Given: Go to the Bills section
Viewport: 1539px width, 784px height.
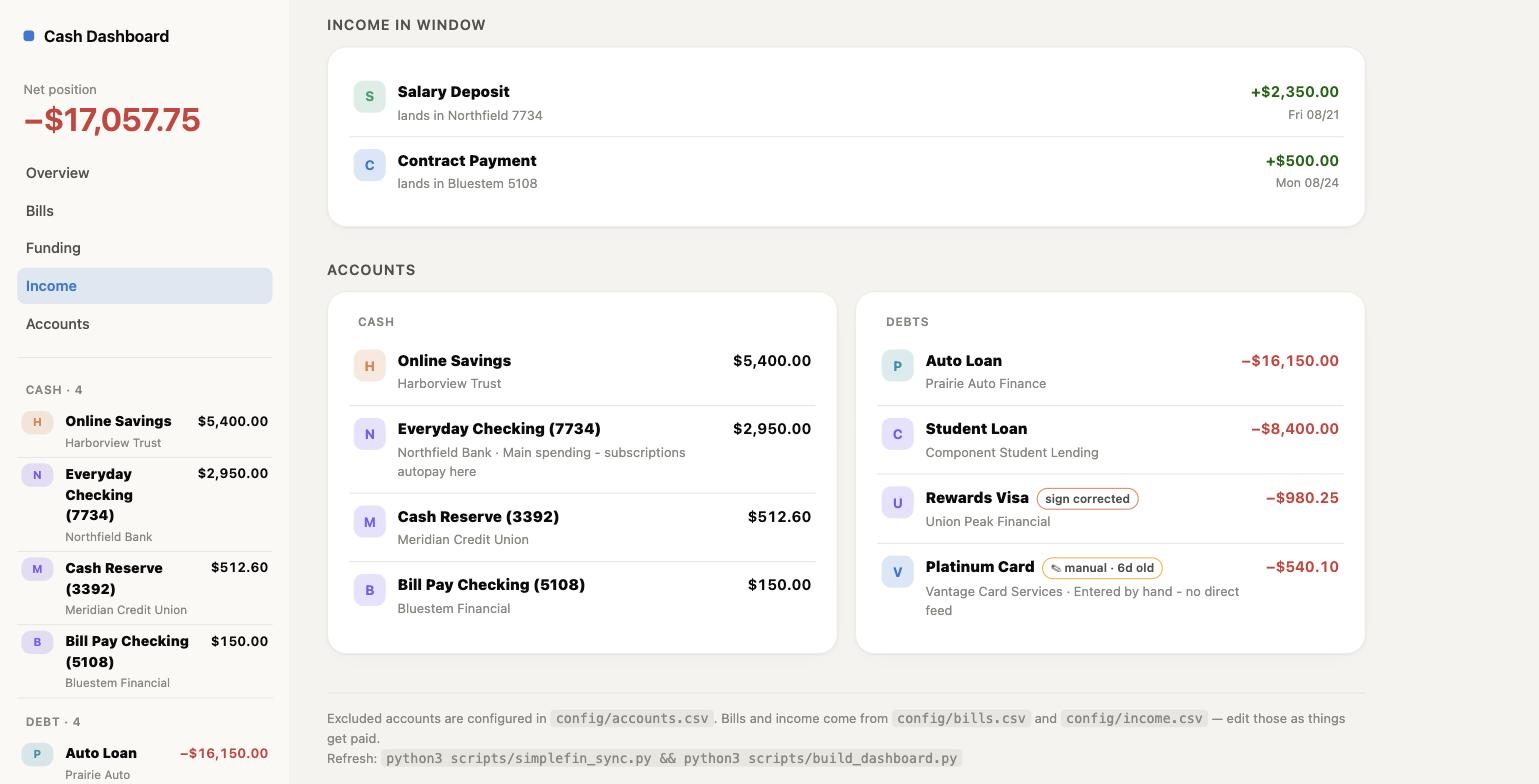Looking at the screenshot, I should click(144, 211).
